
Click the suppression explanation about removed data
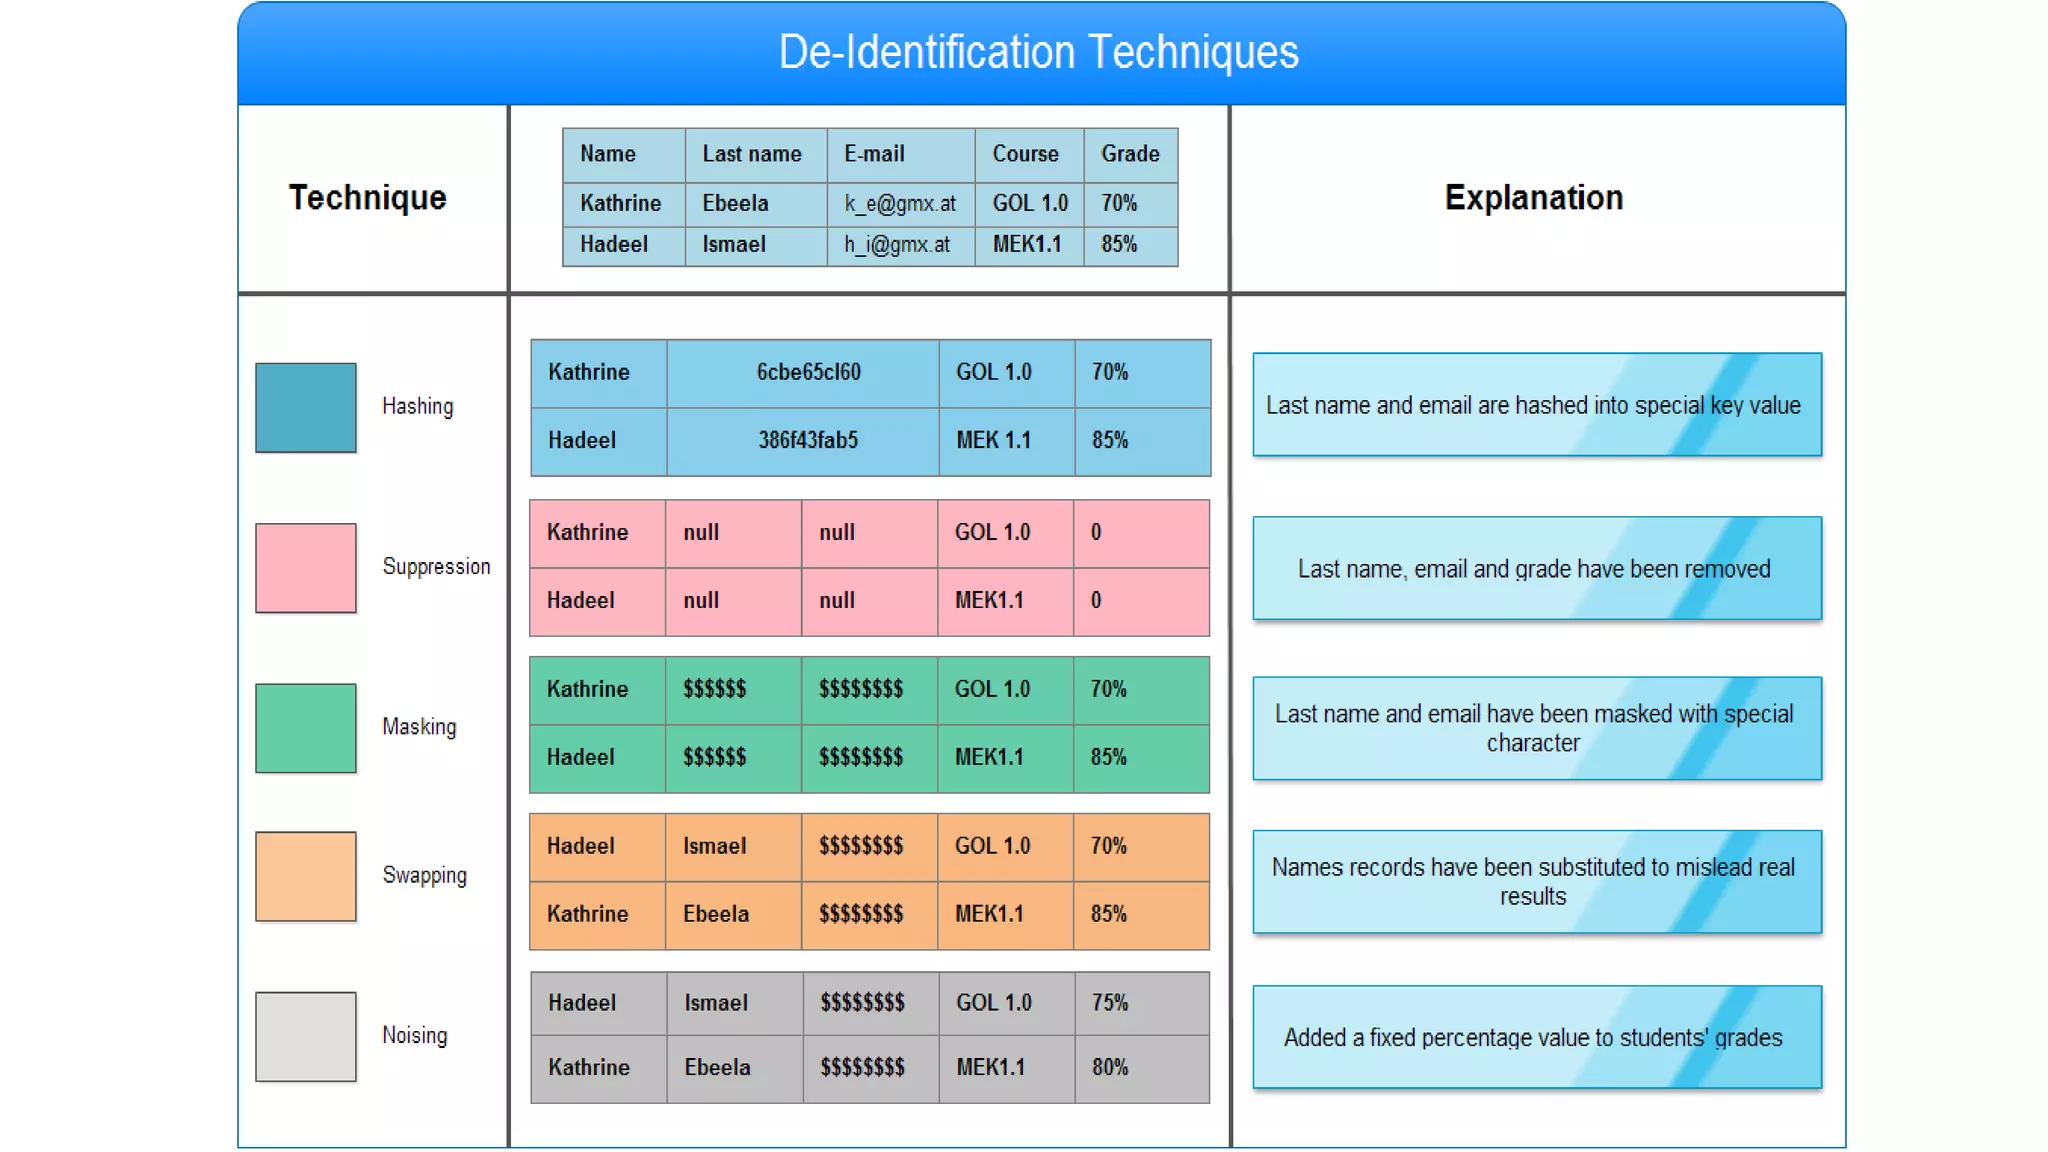coord(1536,568)
